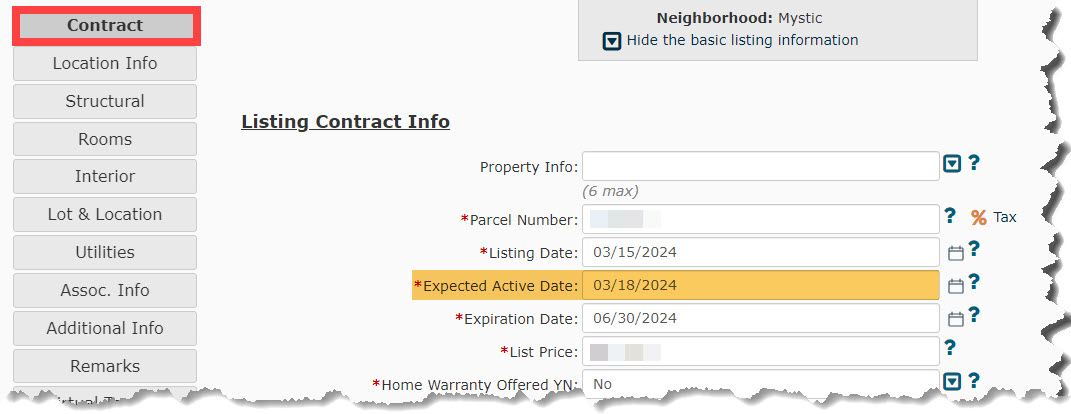Switch to the Structural tab

pyautogui.click(x=105, y=101)
